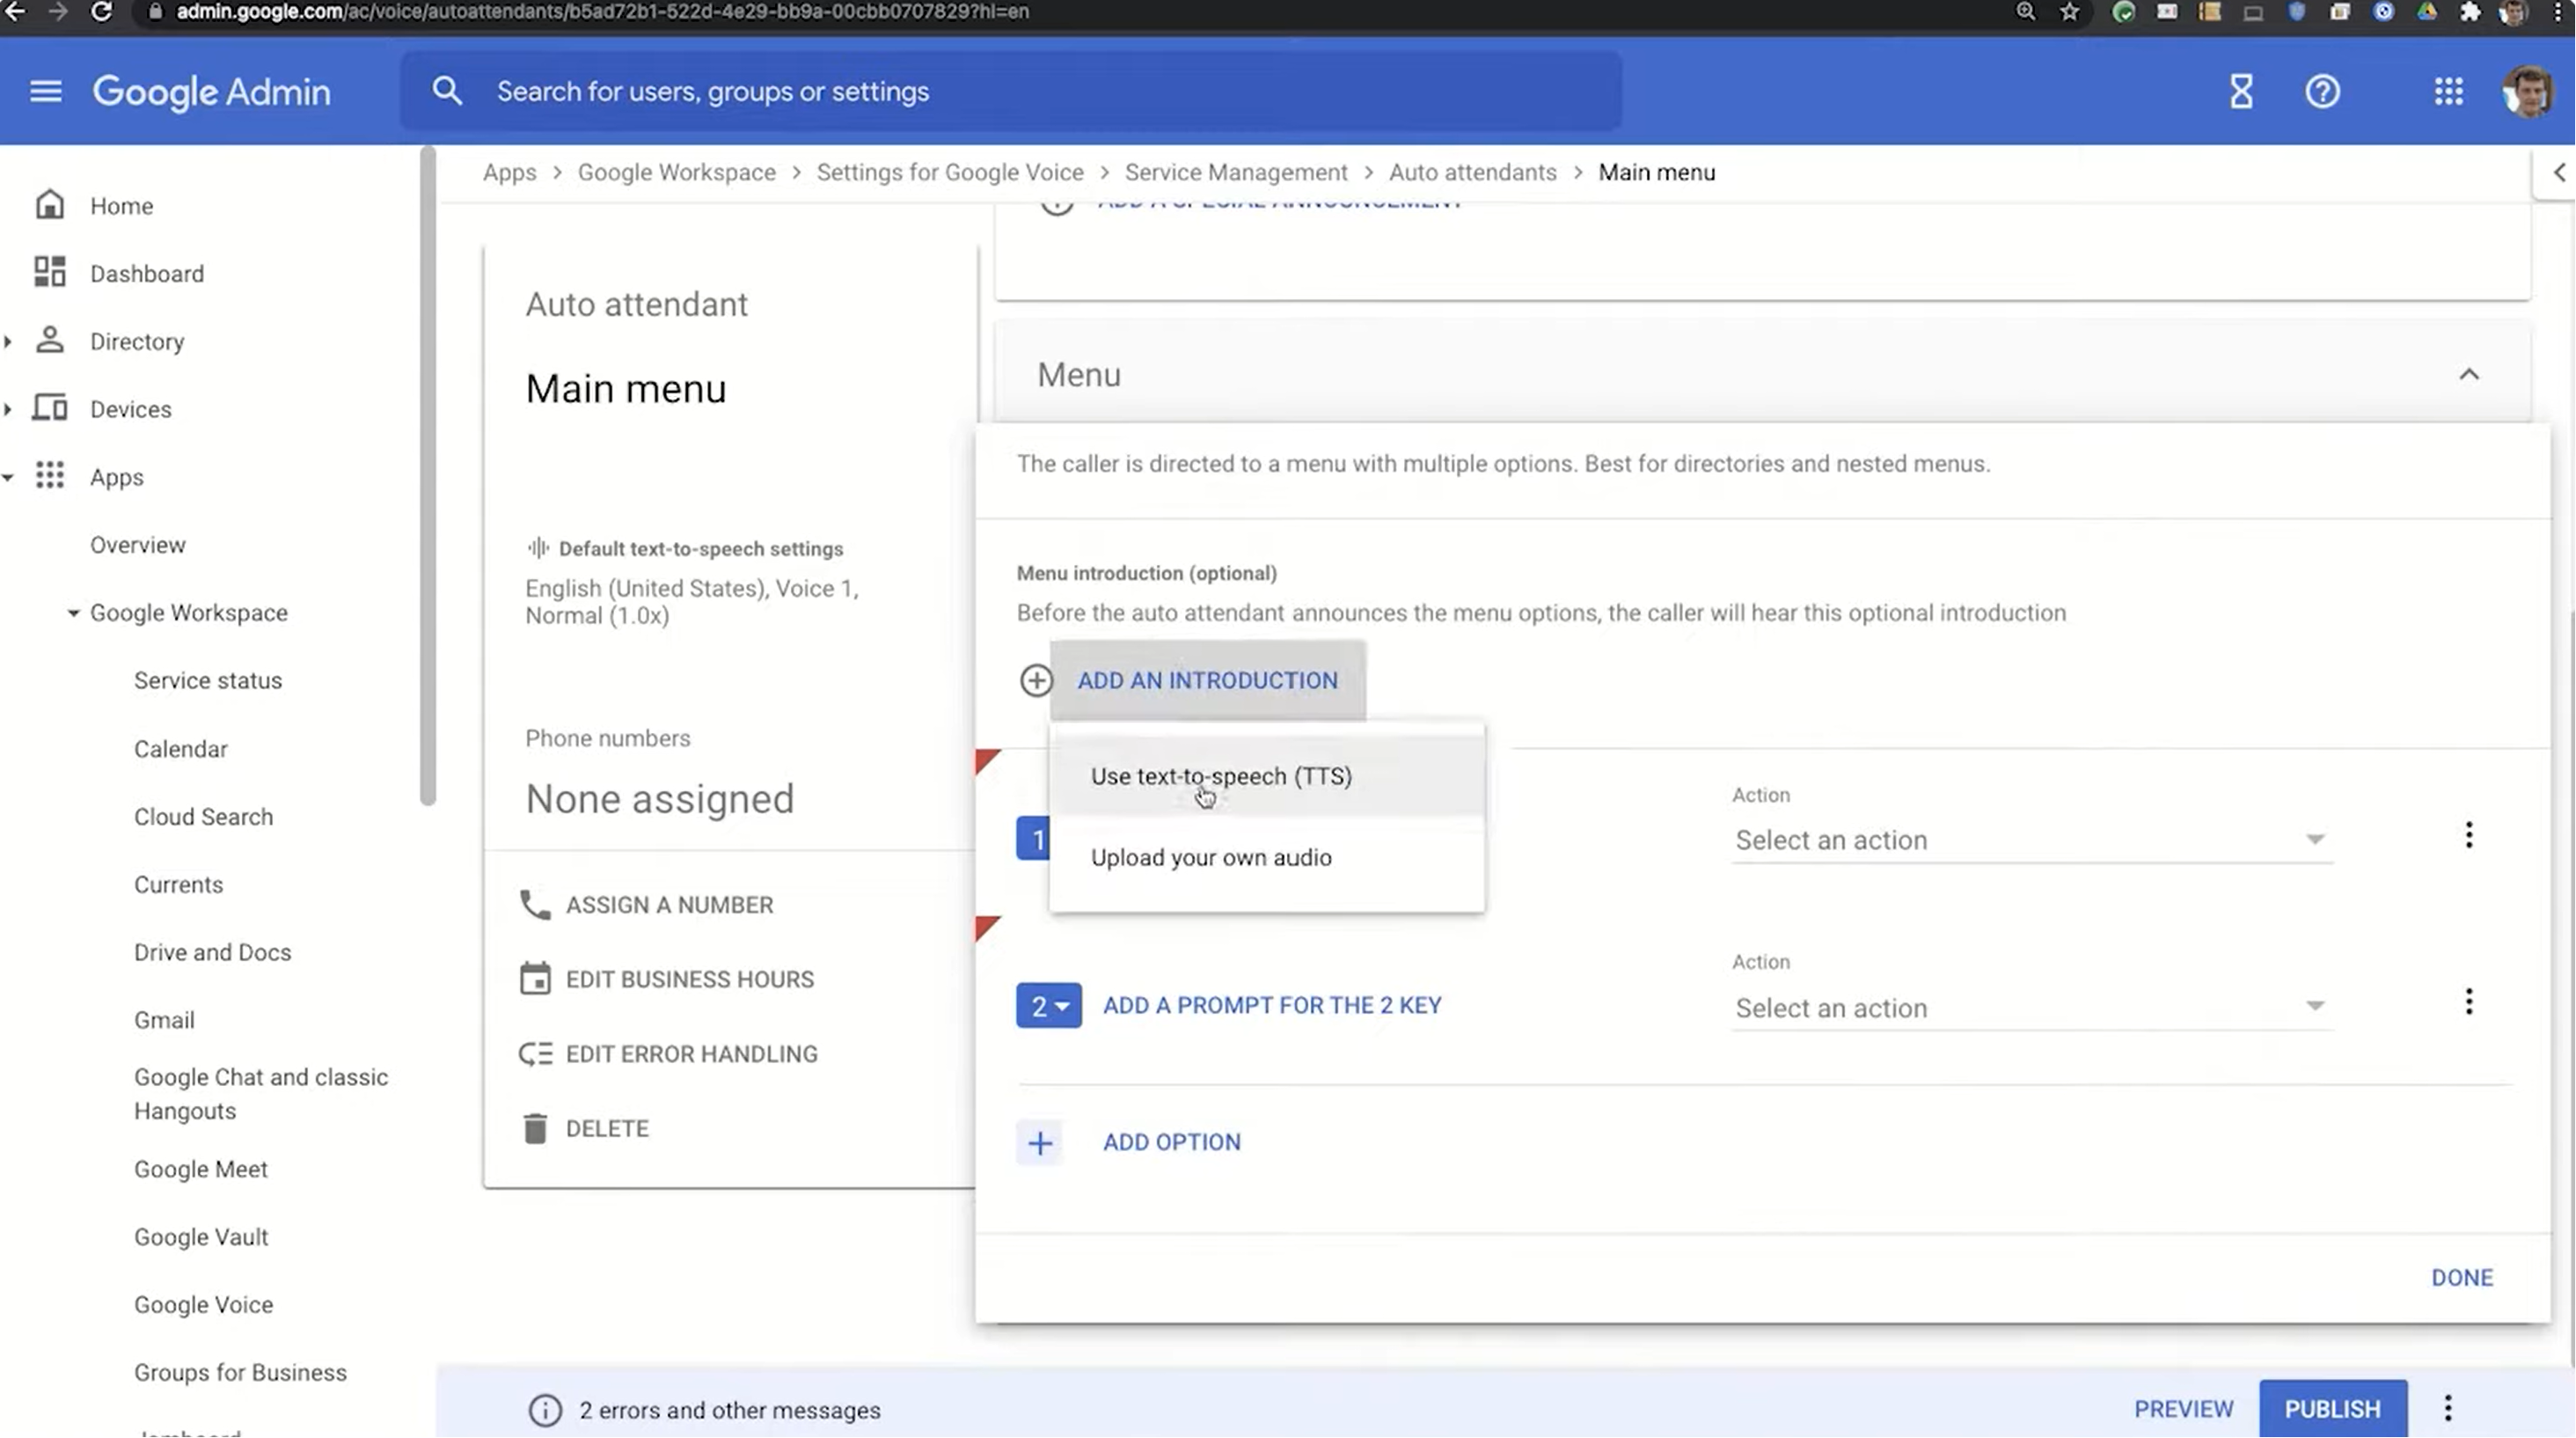The image size is (2576, 1438).
Task: Click the phone icon for Assign a Number
Action: click(x=535, y=905)
